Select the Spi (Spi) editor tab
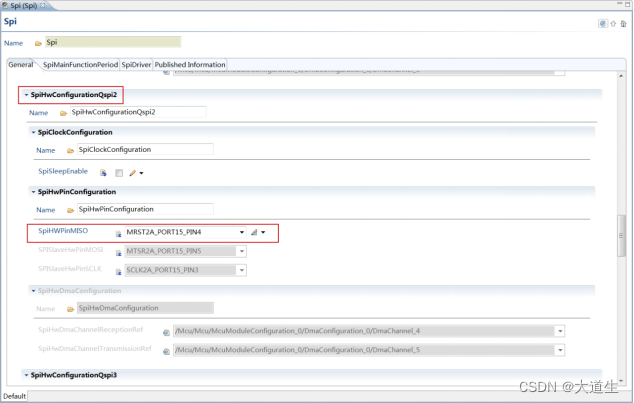Image resolution: width=634 pixels, height=403 pixels. coord(23,6)
